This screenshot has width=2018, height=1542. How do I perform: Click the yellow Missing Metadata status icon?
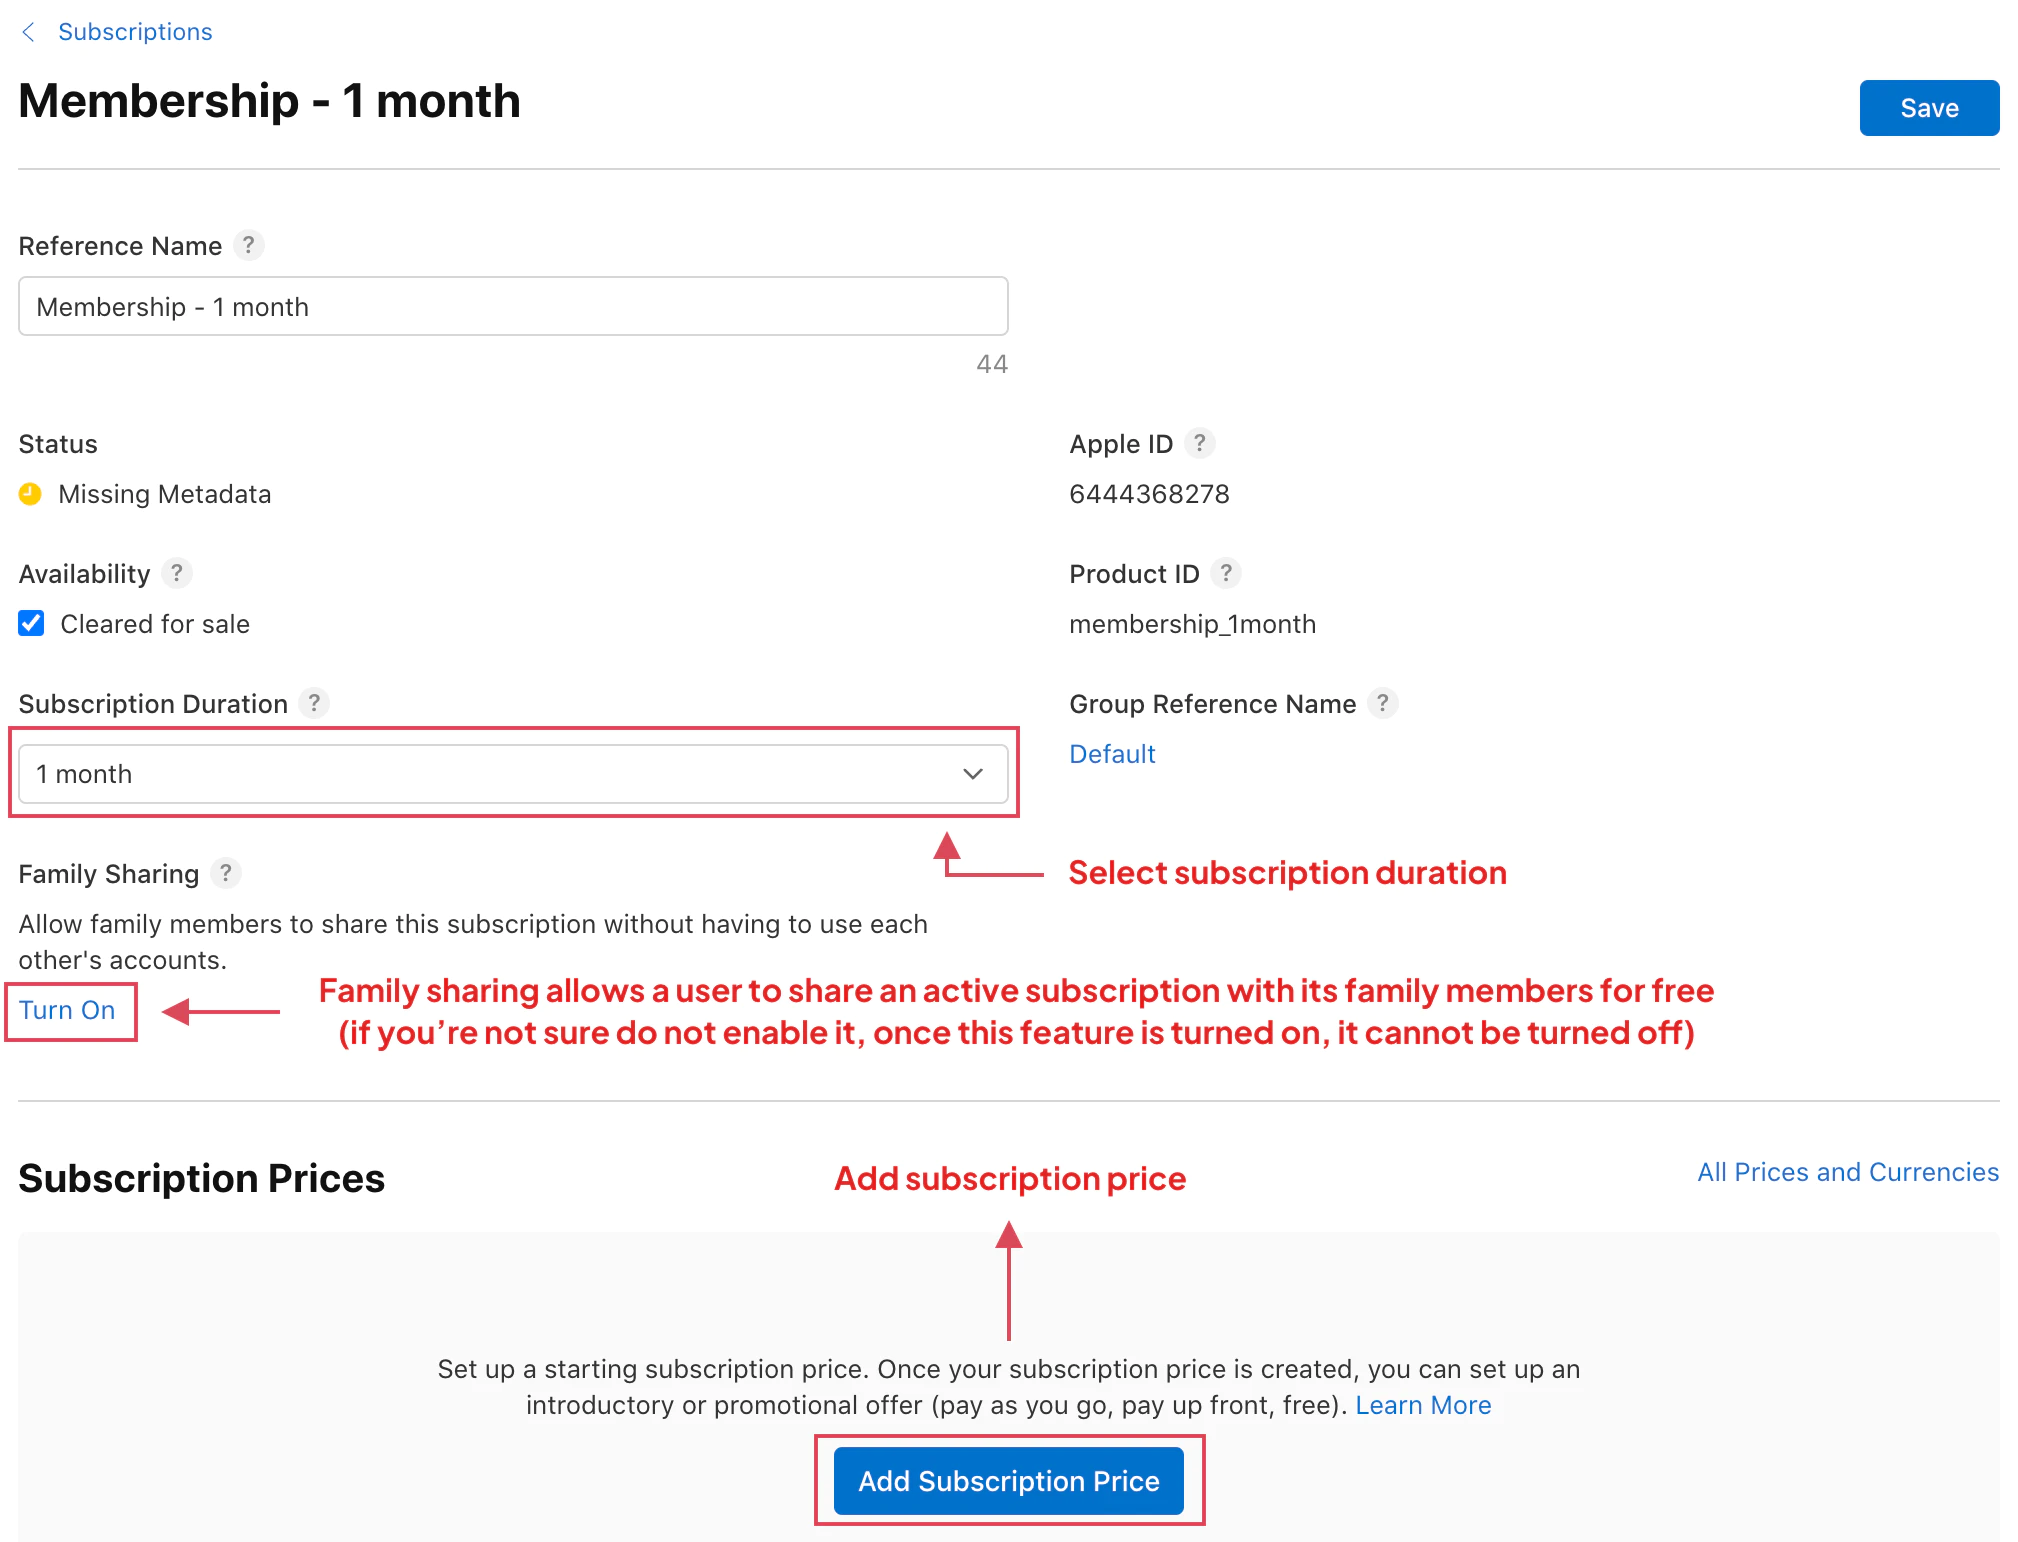[30, 493]
